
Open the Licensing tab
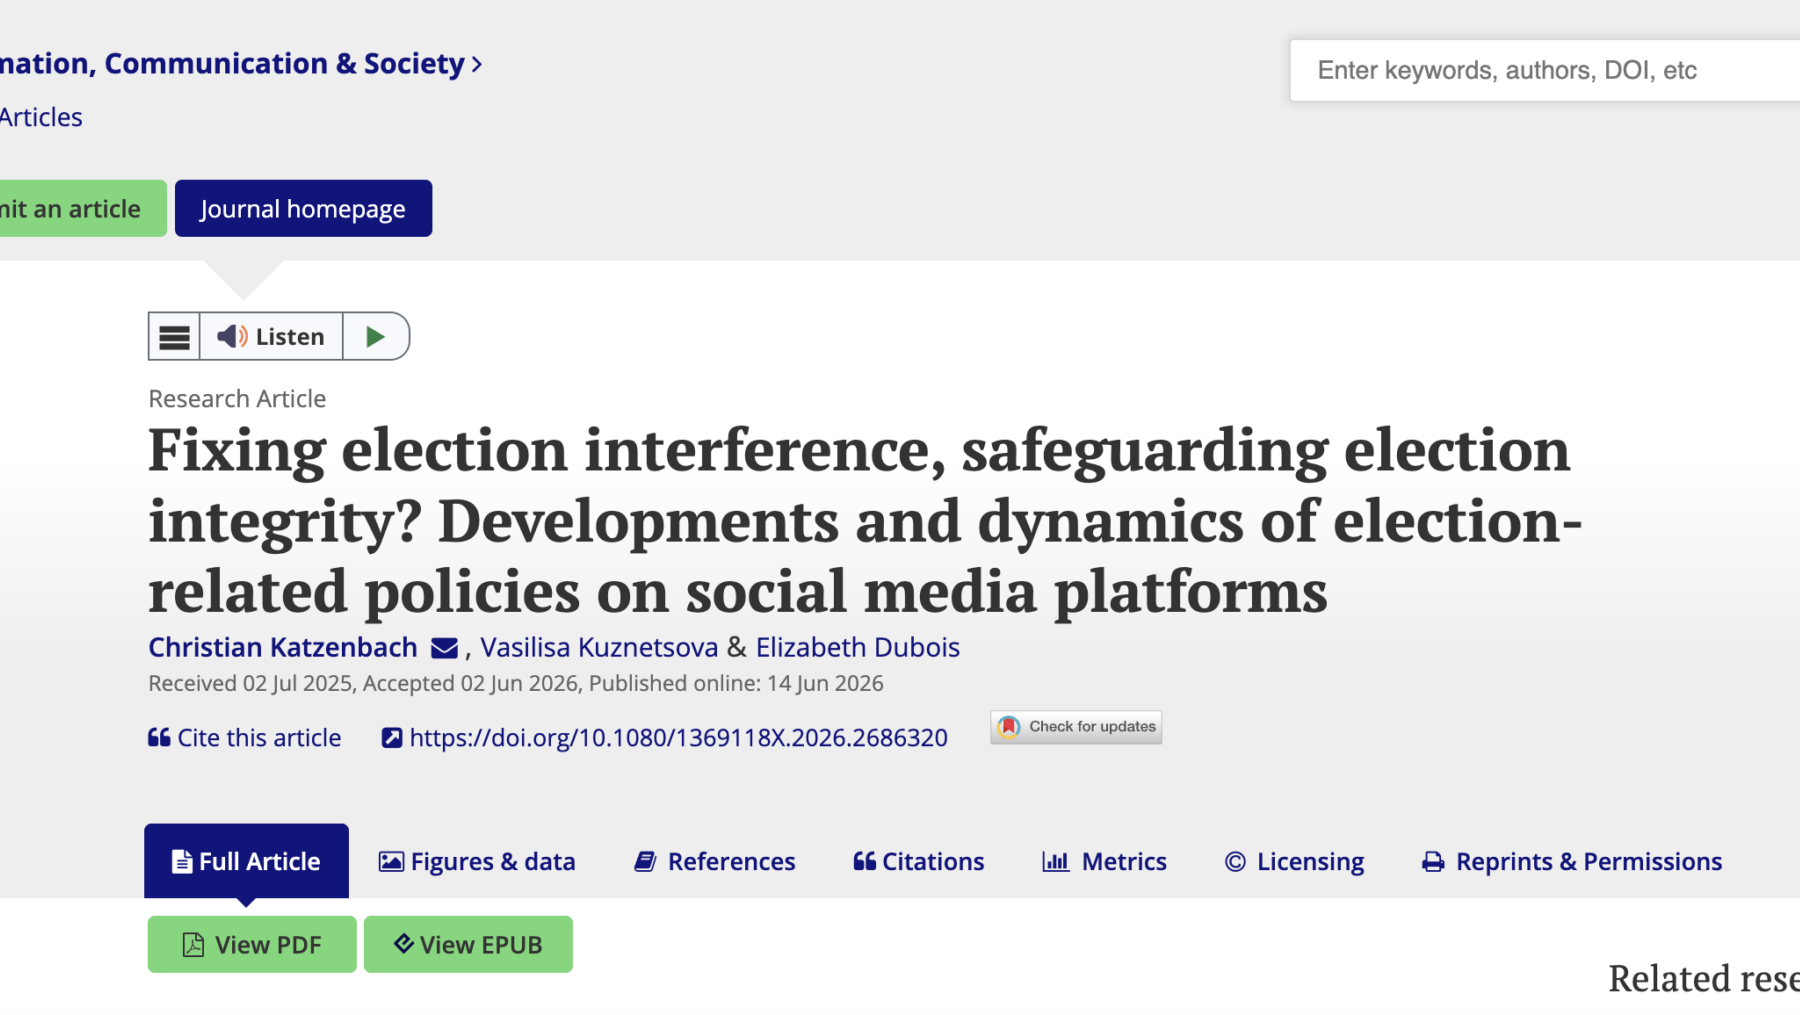pos(1294,861)
